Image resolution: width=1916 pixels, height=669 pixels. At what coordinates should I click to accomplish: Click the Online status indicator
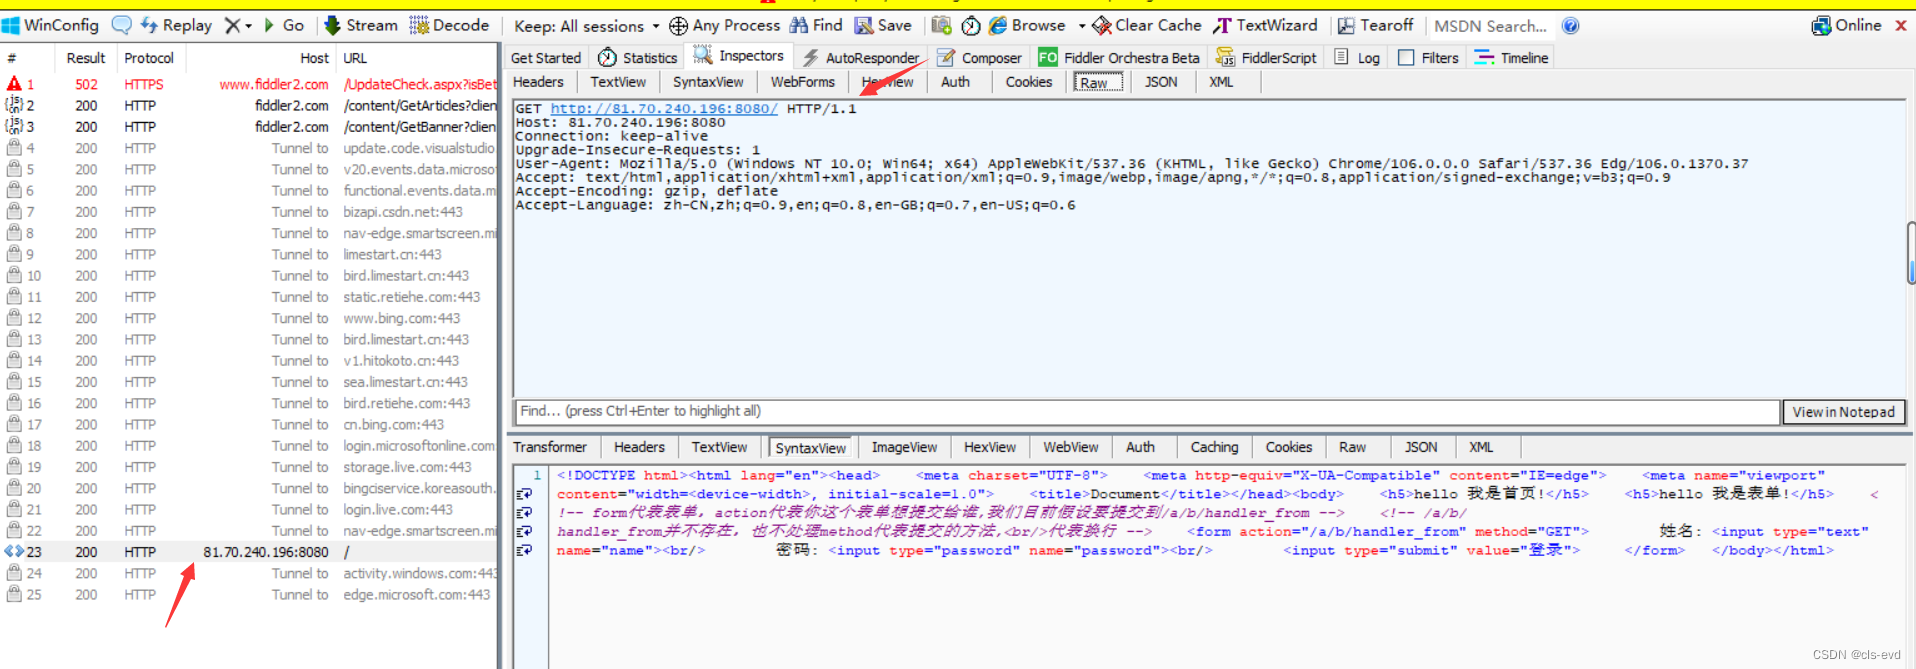[x=1847, y=25]
